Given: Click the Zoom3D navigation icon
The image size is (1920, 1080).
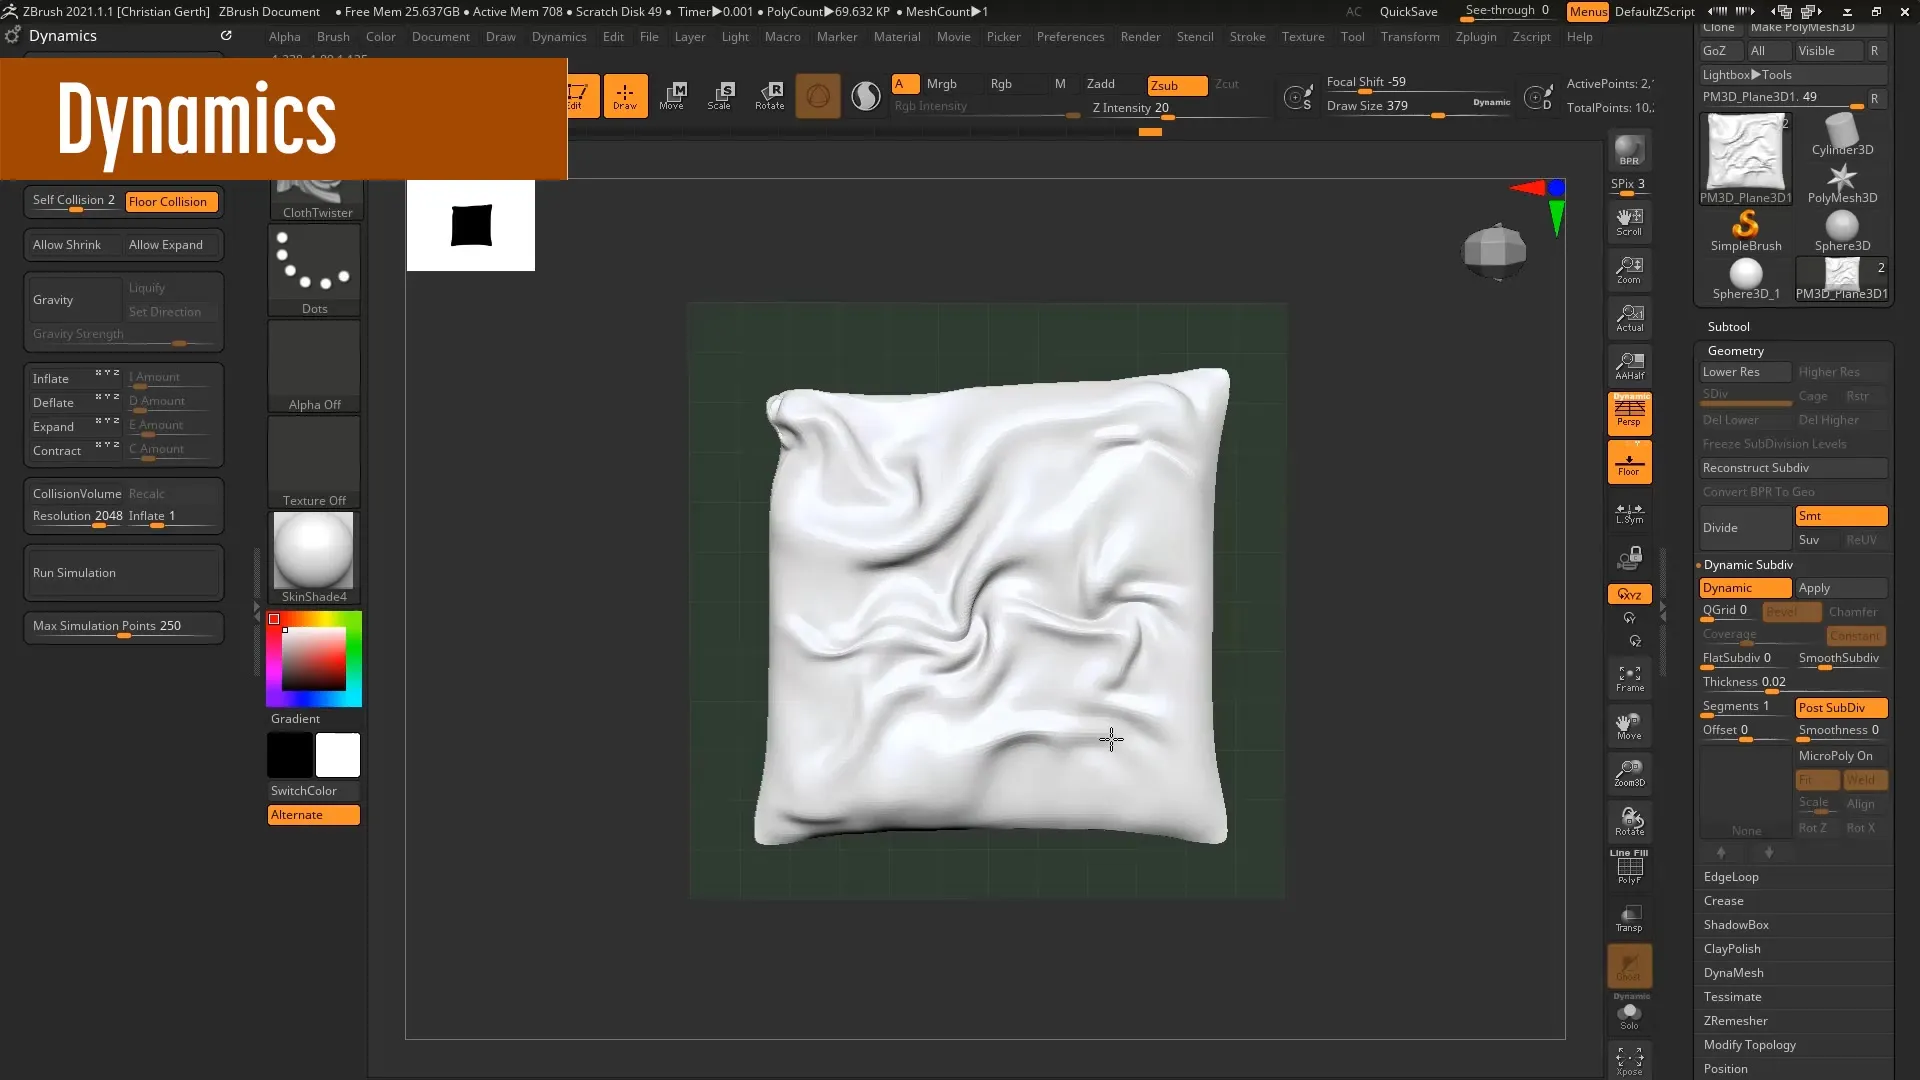Looking at the screenshot, I should click(x=1629, y=772).
